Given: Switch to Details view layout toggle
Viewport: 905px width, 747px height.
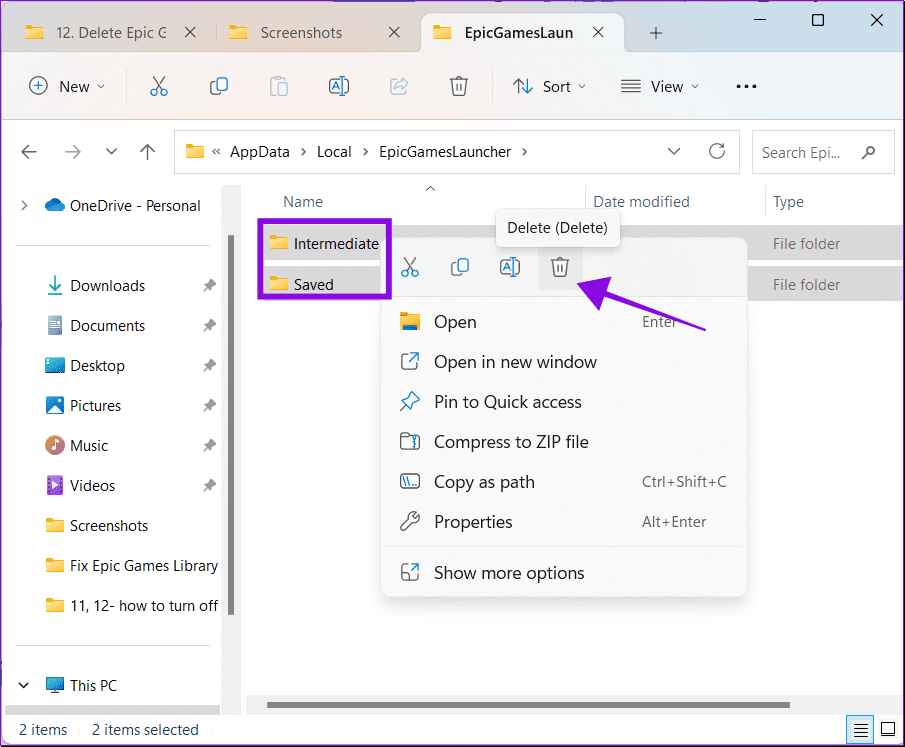Looking at the screenshot, I should (861, 730).
